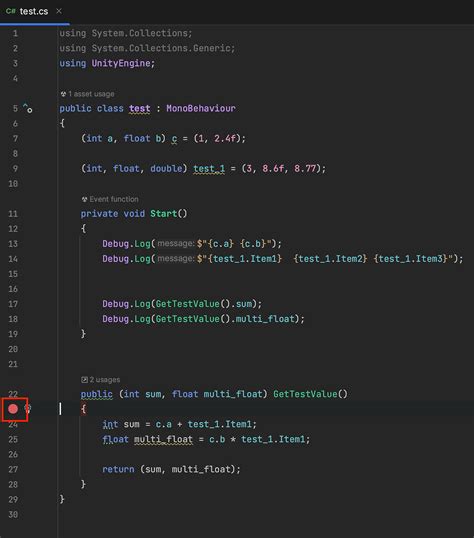Click the 'message:' hint on line 14

tap(176, 258)
